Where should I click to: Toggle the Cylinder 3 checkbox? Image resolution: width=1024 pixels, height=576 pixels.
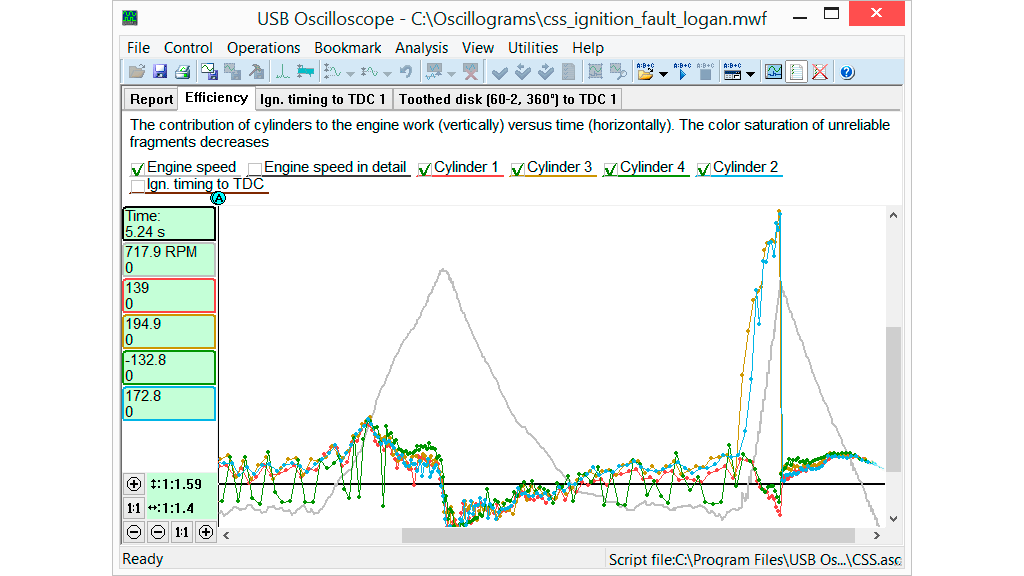(517, 169)
